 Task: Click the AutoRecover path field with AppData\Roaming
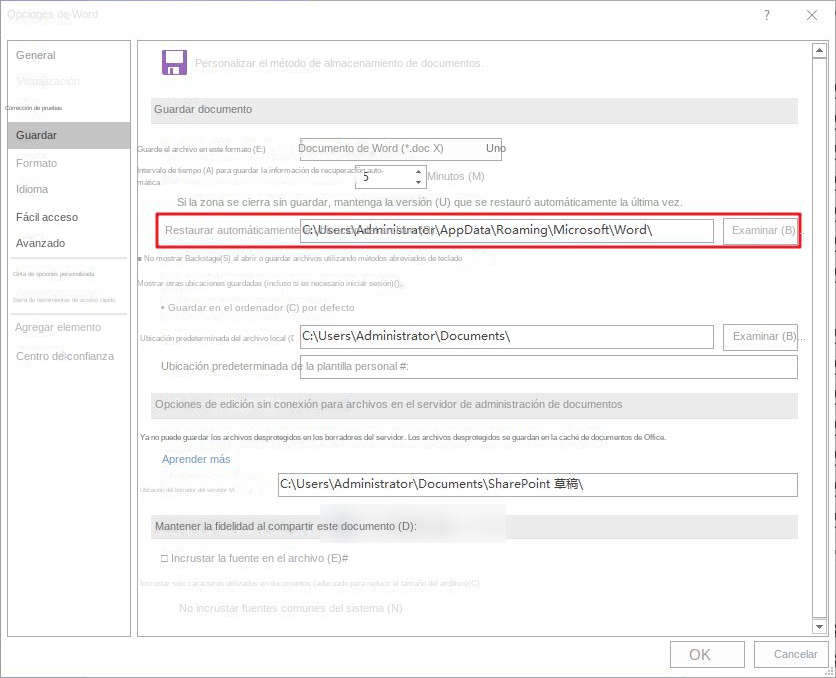[507, 230]
